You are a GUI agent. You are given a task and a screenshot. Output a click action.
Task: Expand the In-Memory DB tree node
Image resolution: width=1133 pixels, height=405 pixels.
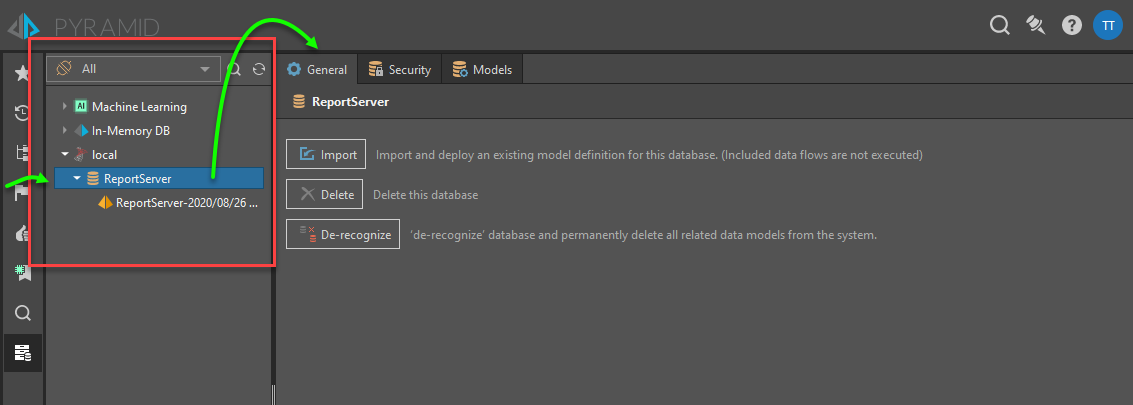pyautogui.click(x=65, y=130)
